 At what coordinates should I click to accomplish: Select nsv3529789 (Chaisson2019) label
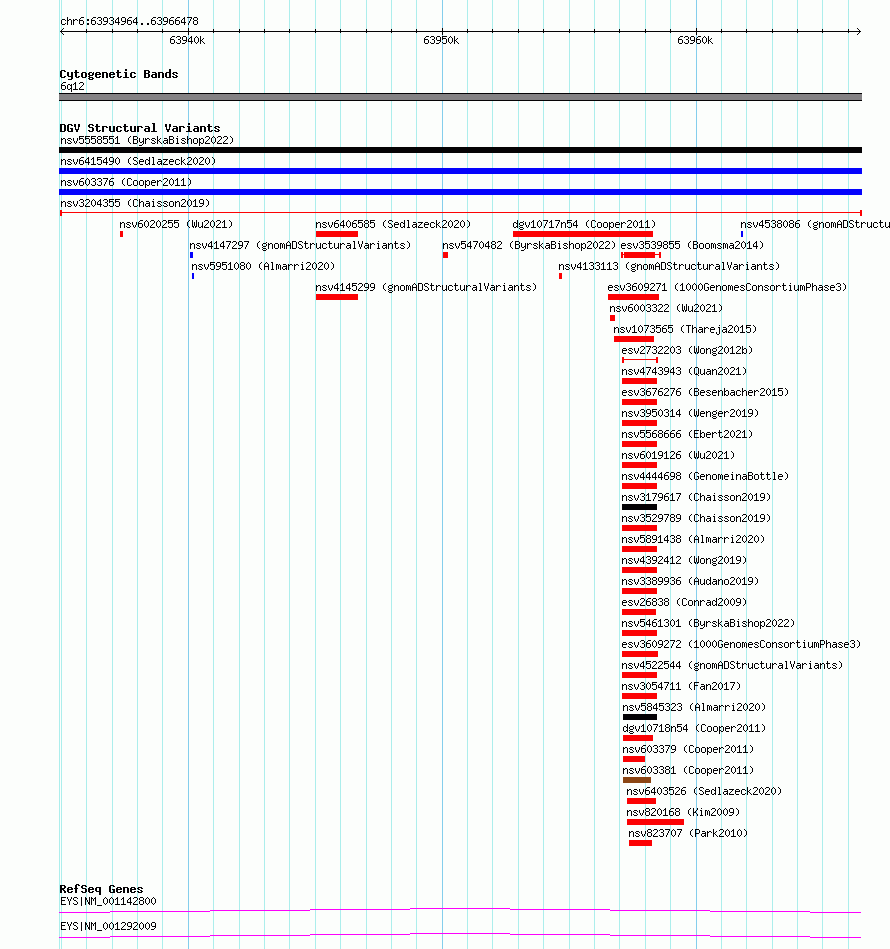696,518
